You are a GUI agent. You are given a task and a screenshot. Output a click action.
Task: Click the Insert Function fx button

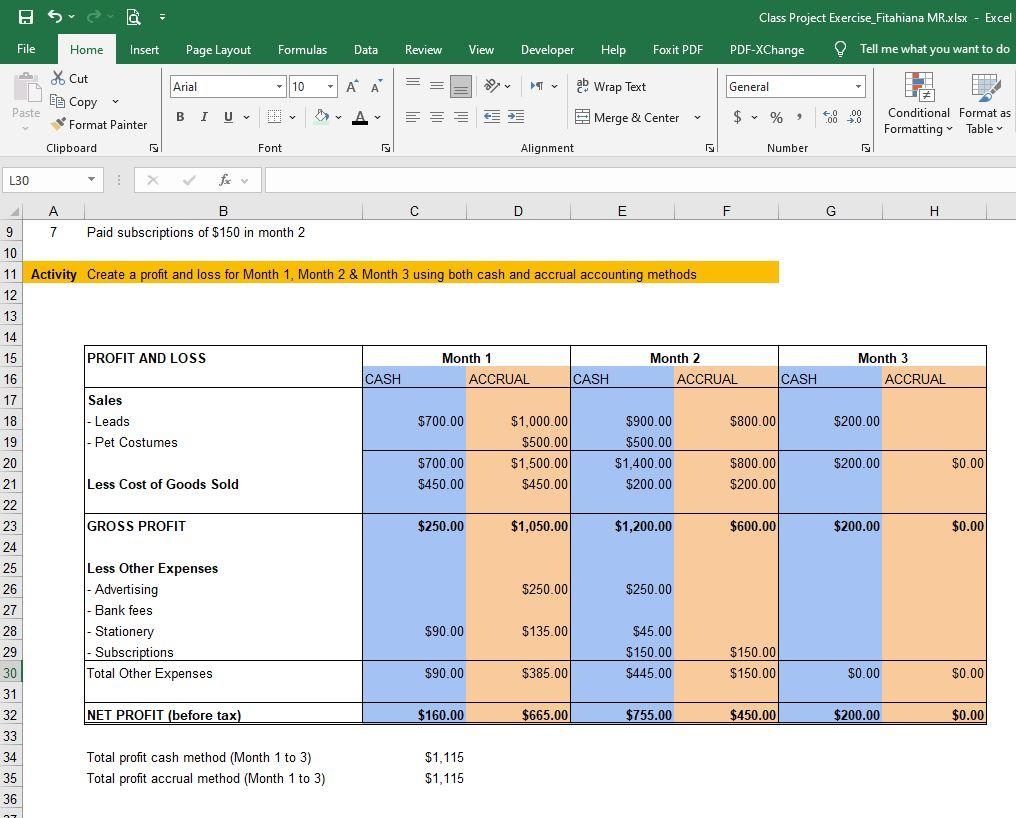coord(225,180)
